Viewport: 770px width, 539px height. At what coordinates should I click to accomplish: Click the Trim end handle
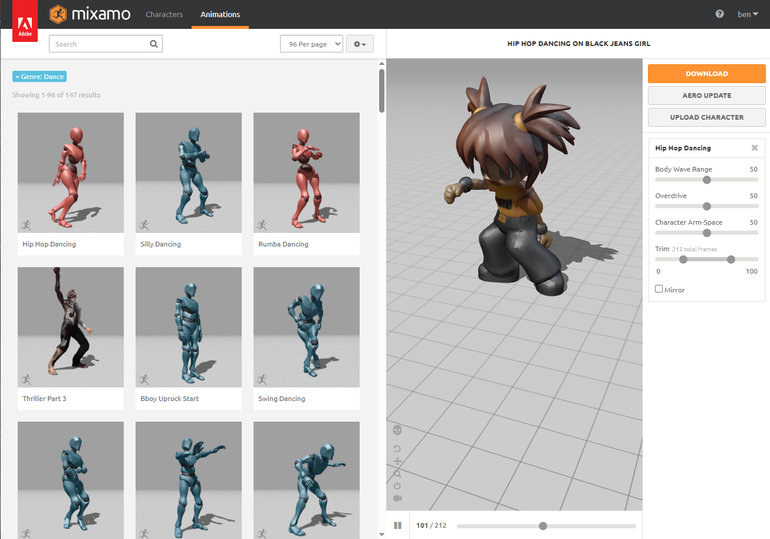pos(731,259)
